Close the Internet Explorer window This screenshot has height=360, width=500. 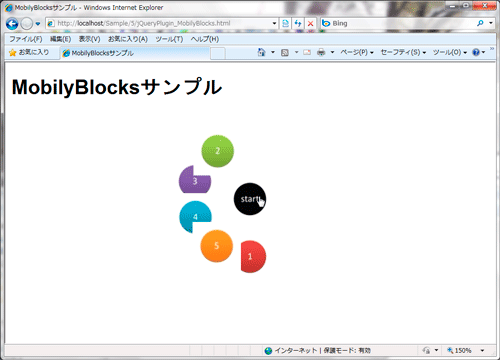click(485, 6)
